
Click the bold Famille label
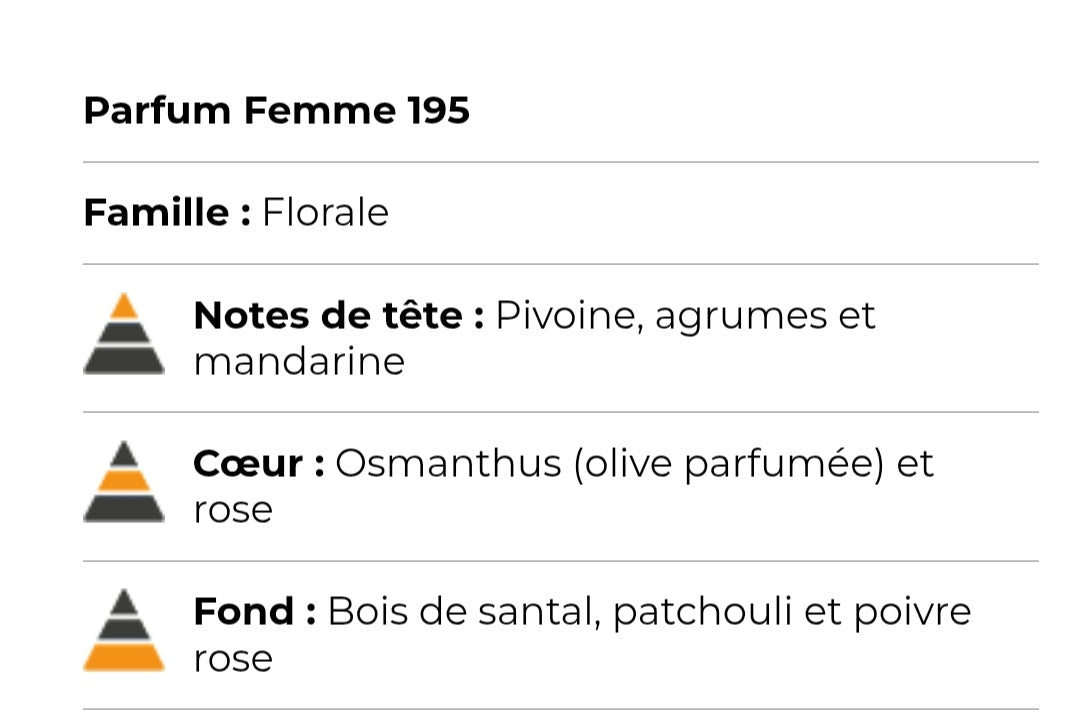tap(166, 213)
